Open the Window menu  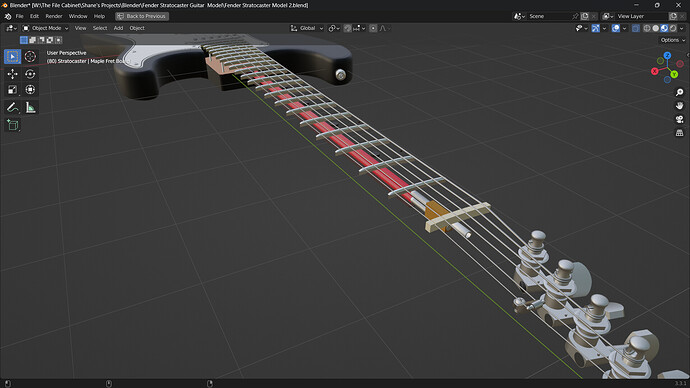tap(78, 16)
